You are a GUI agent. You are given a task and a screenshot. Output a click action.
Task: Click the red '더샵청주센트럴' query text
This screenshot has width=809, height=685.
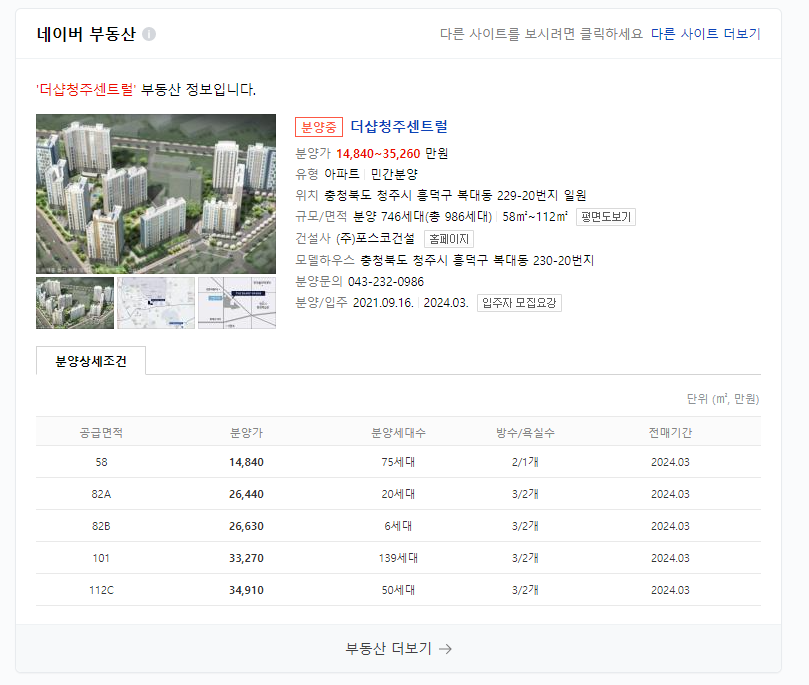click(x=86, y=89)
